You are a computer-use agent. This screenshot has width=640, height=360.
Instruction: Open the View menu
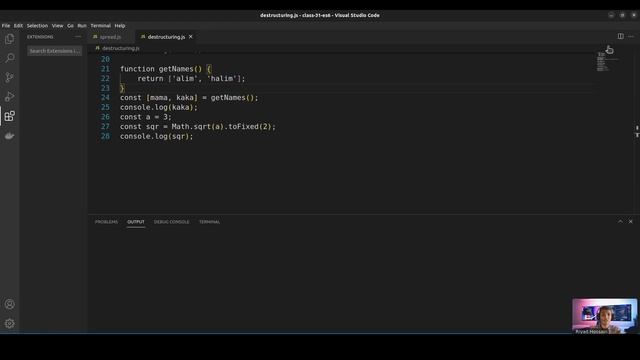point(58,25)
